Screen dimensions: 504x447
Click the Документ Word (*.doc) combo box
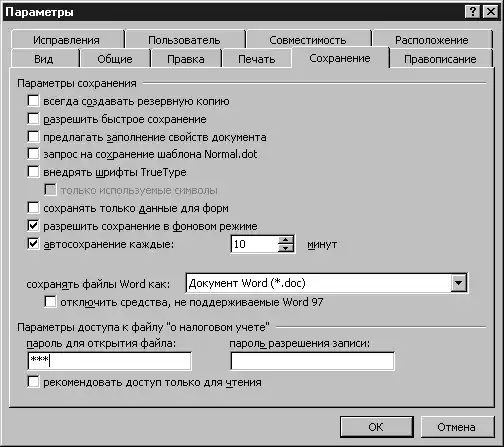[x=326, y=283]
